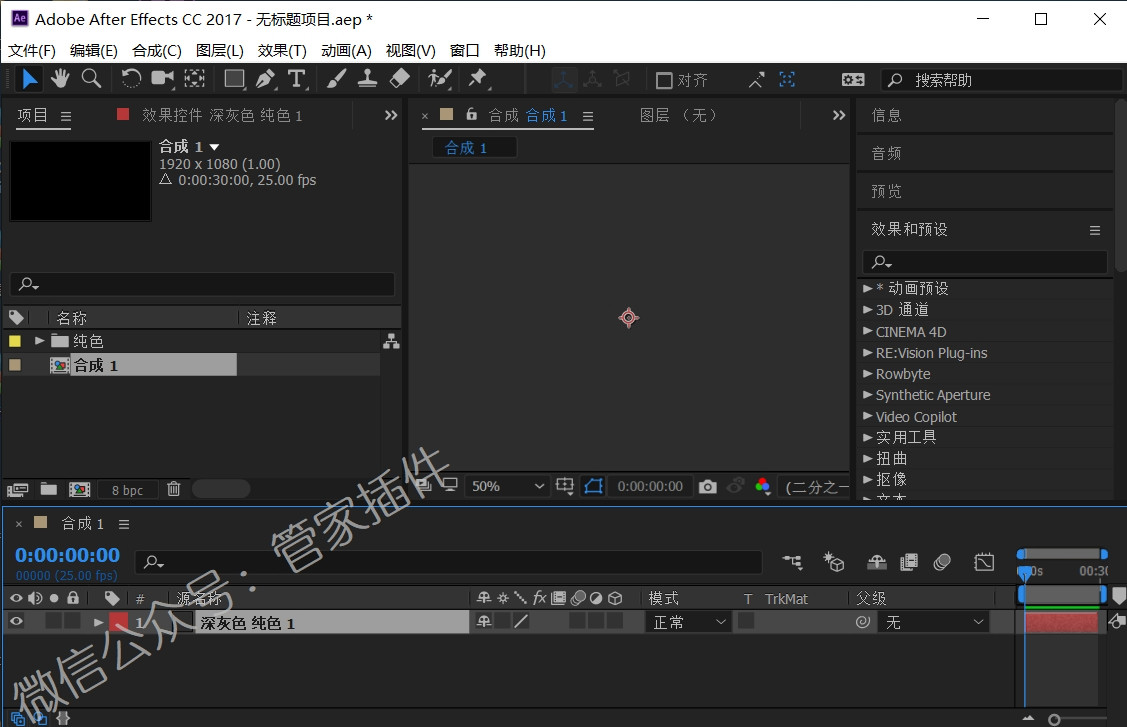Select the Horizontal Type tool
The height and width of the screenshot is (727, 1127).
point(297,78)
